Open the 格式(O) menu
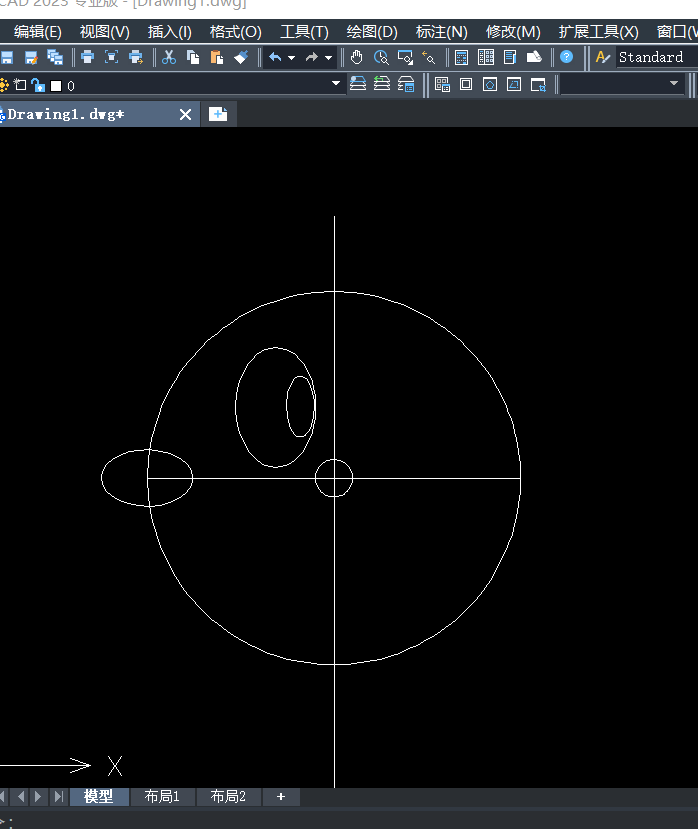Viewport: 698px width, 829px height. pyautogui.click(x=235, y=32)
